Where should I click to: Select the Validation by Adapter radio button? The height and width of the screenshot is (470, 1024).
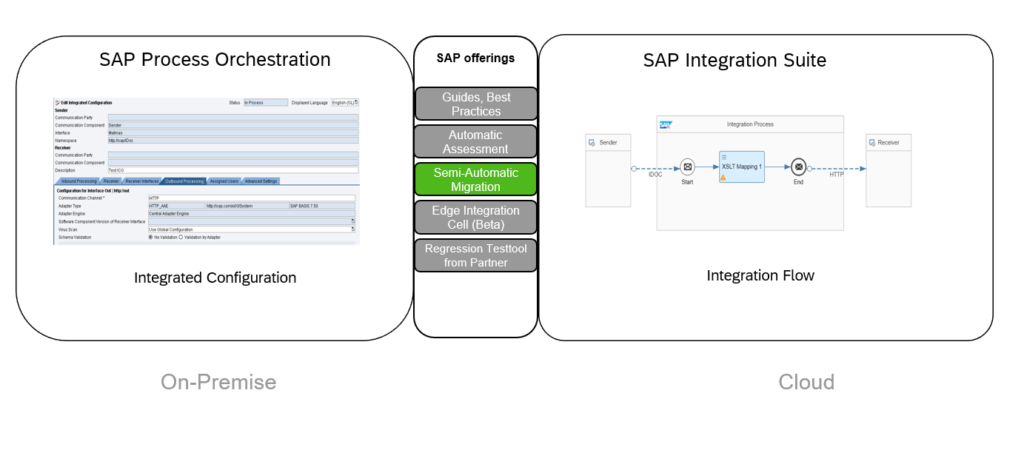point(180,237)
